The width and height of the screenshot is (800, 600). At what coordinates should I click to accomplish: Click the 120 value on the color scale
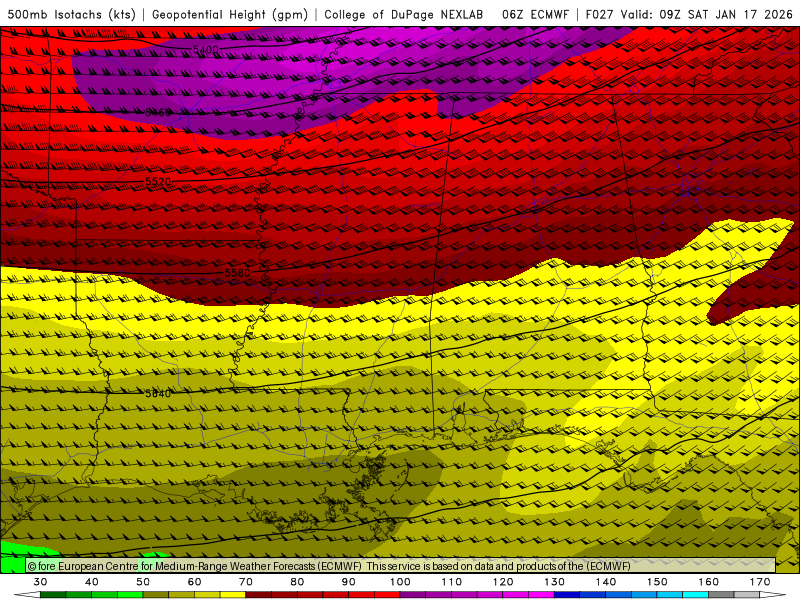coord(503,582)
